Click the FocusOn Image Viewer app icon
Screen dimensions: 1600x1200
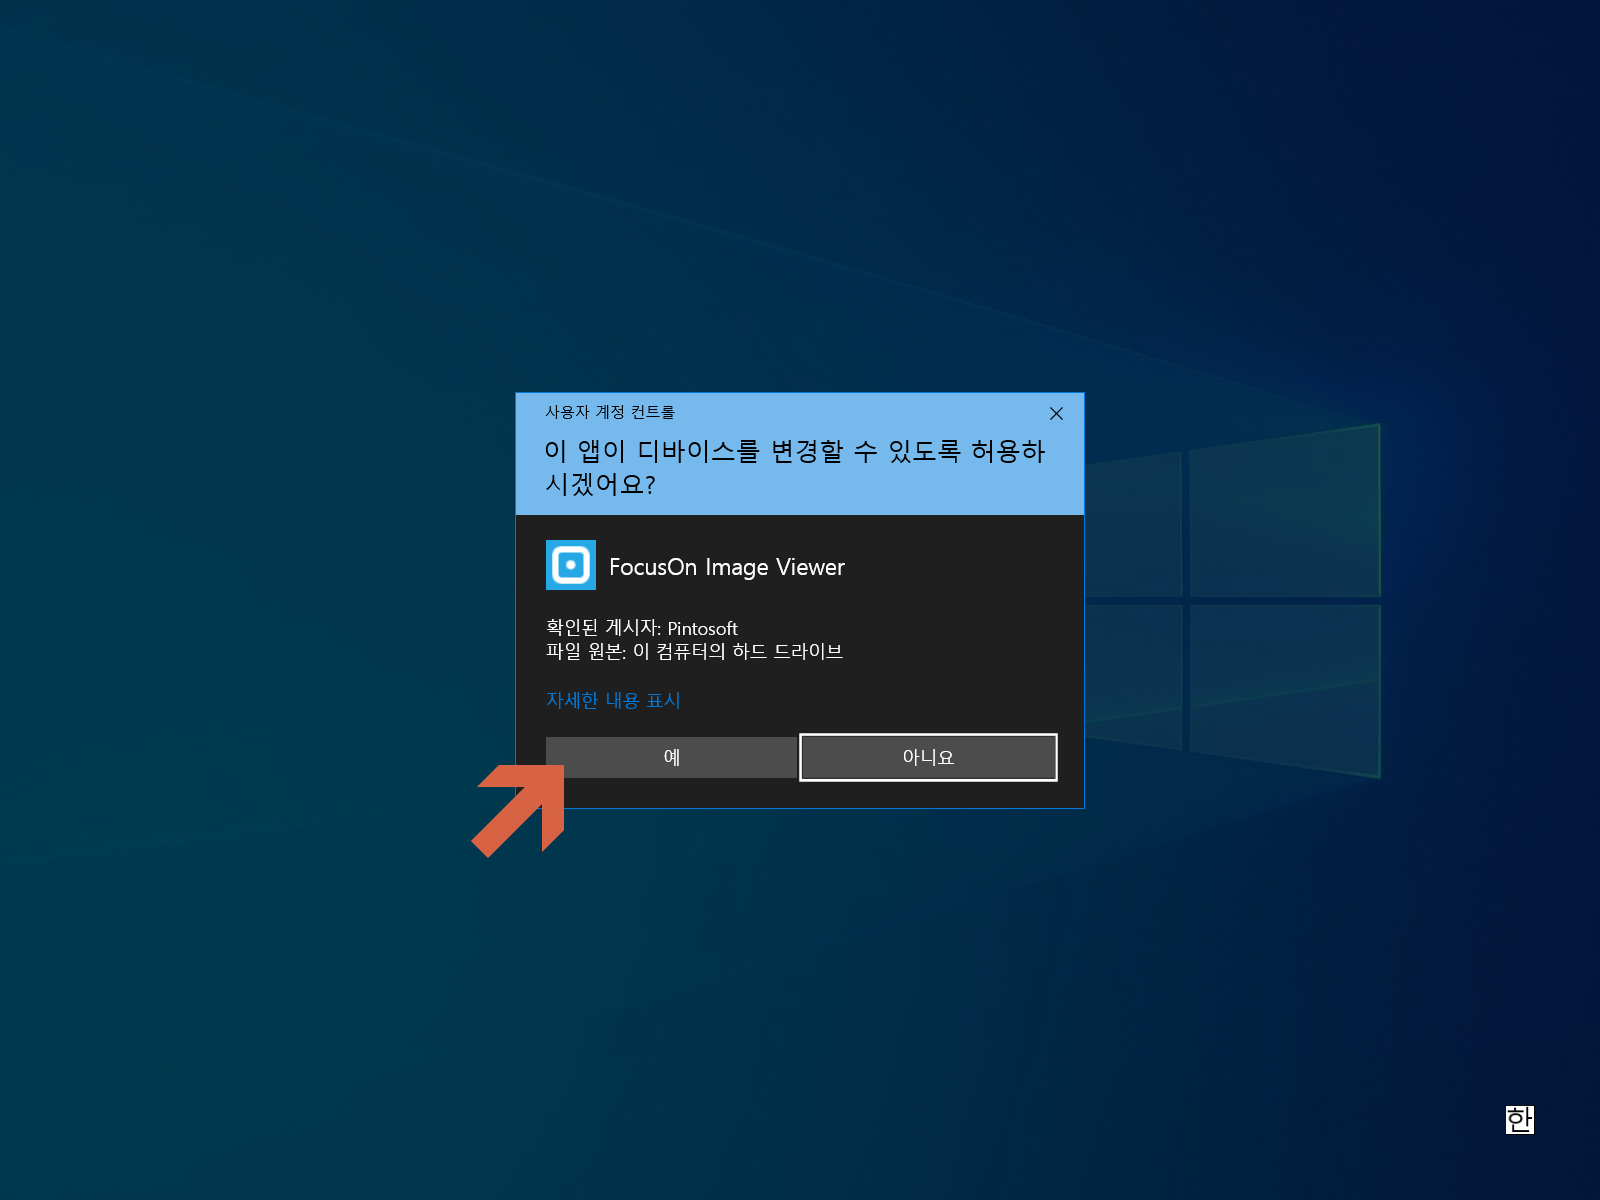point(571,565)
